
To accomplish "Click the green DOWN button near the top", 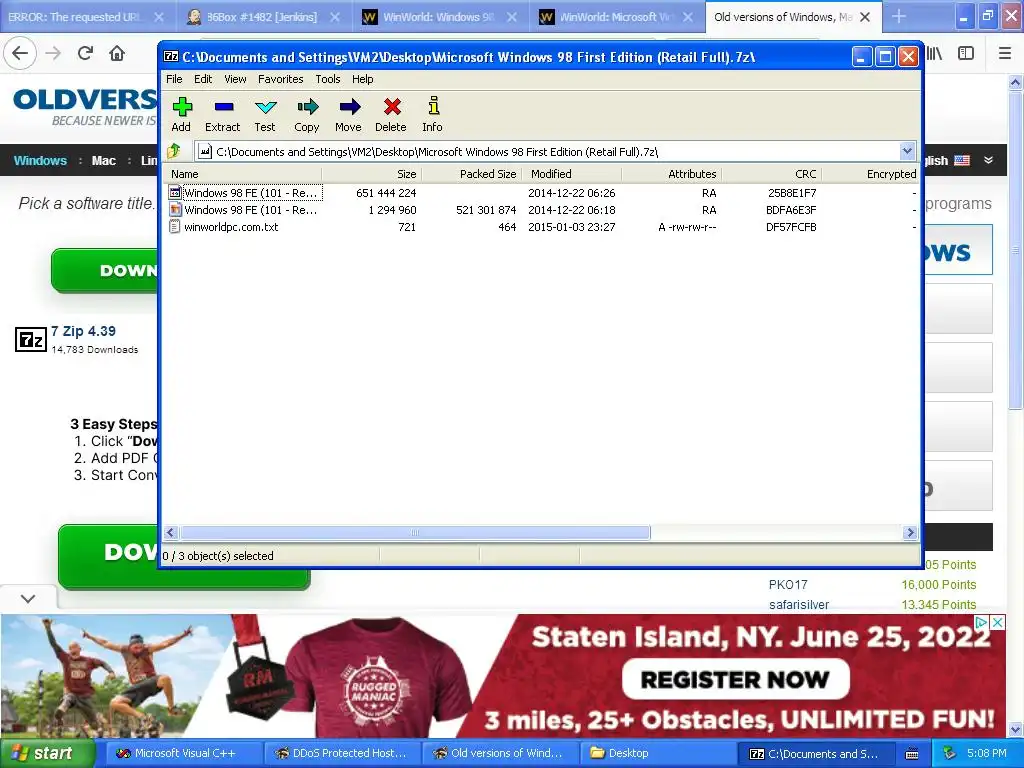I will pyautogui.click(x=104, y=270).
